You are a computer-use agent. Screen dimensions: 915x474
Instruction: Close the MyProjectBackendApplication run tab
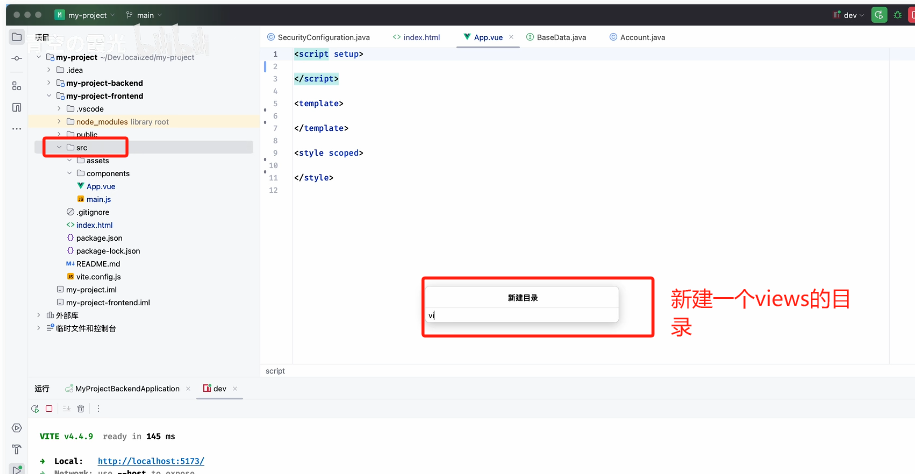click(188, 388)
